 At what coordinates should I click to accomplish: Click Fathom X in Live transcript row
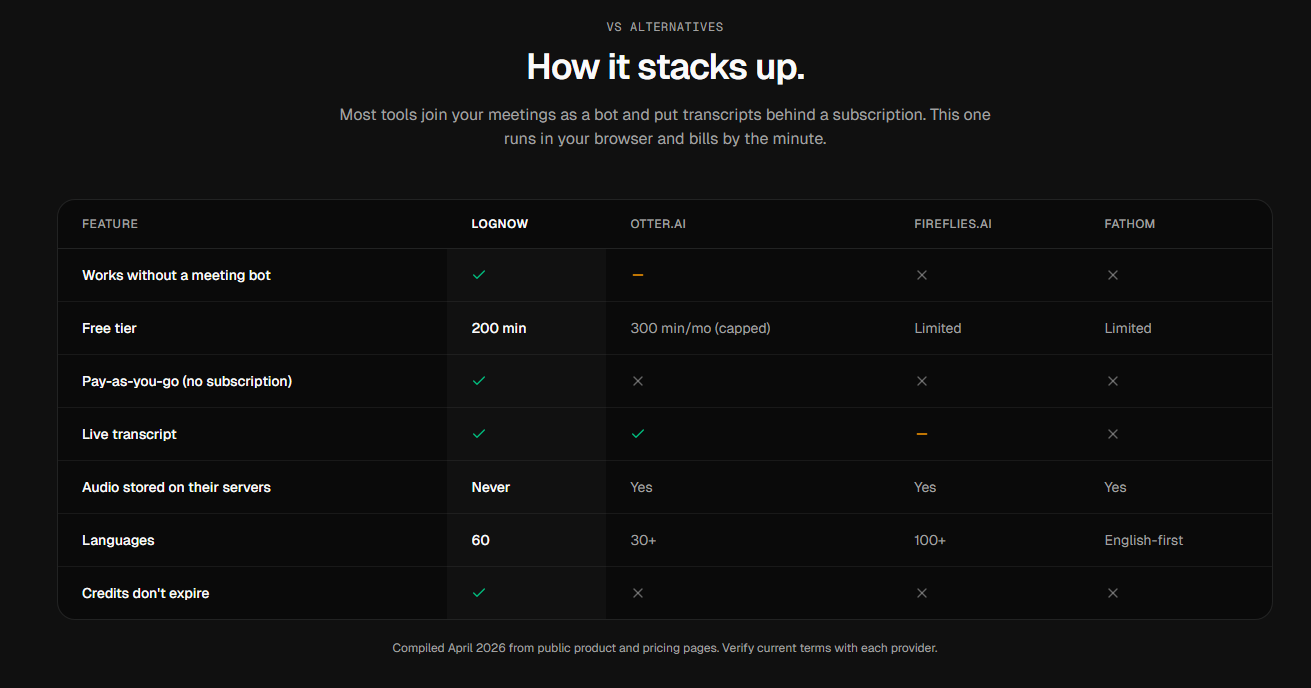pos(1113,434)
